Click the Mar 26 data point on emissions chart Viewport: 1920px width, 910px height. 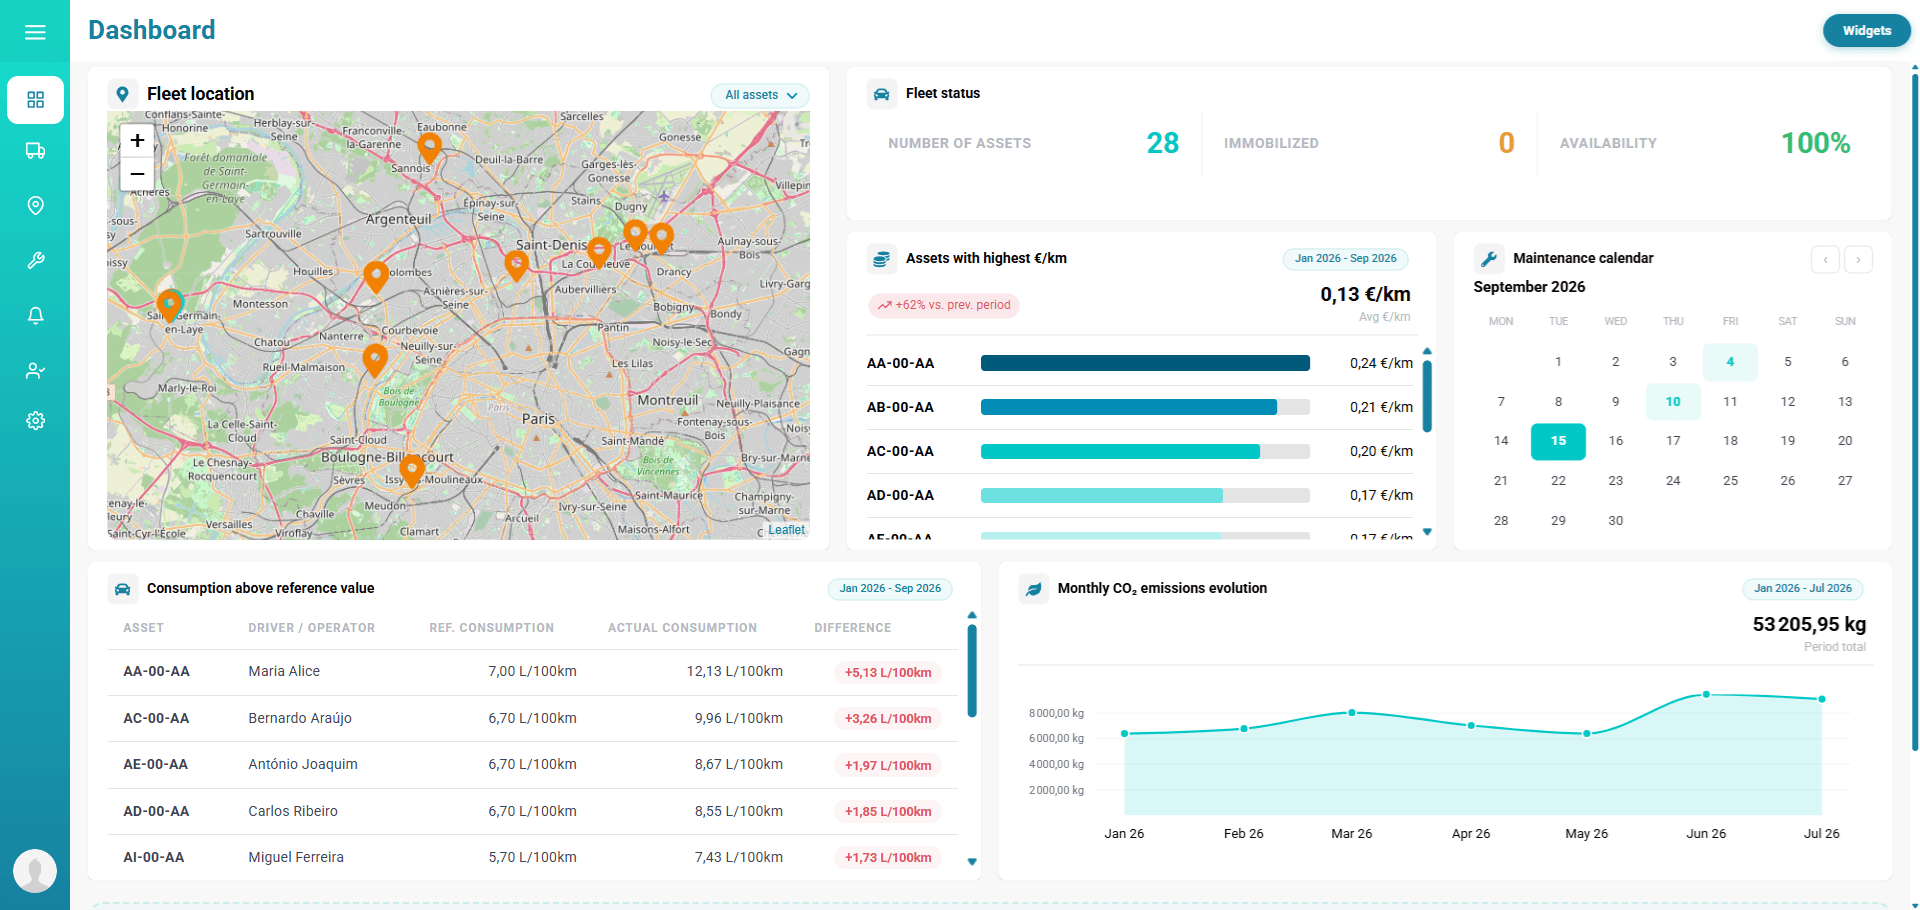point(1352,713)
